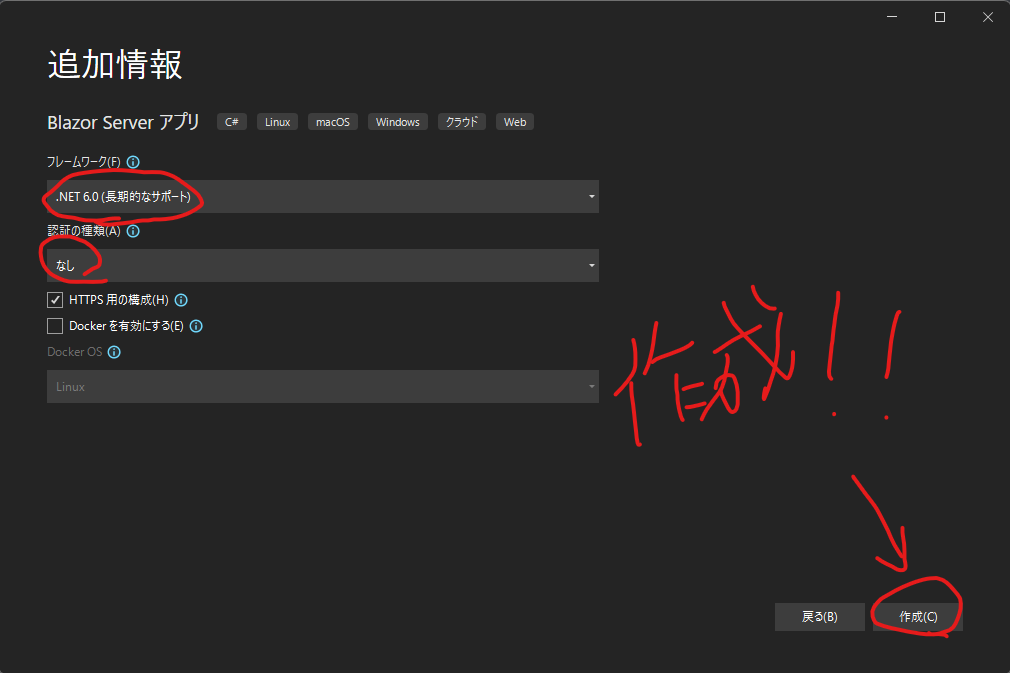Minimize the dialog window
Image resolution: width=1010 pixels, height=673 pixels.
tap(892, 17)
